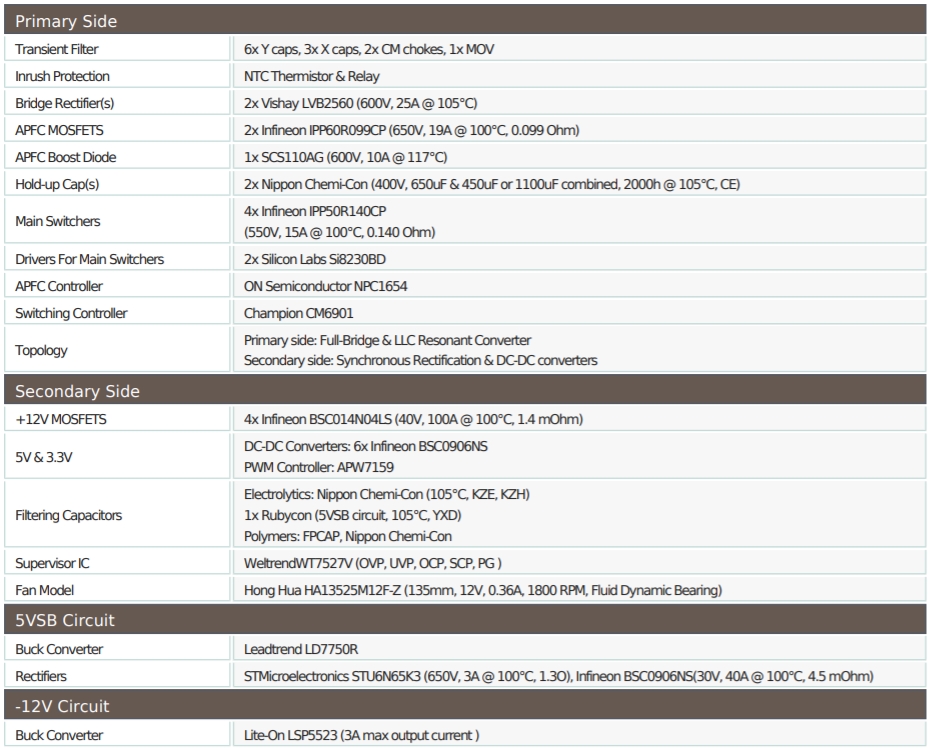Select the '5V & 3.3V' label
The height and width of the screenshot is (748, 928).
click(44, 457)
